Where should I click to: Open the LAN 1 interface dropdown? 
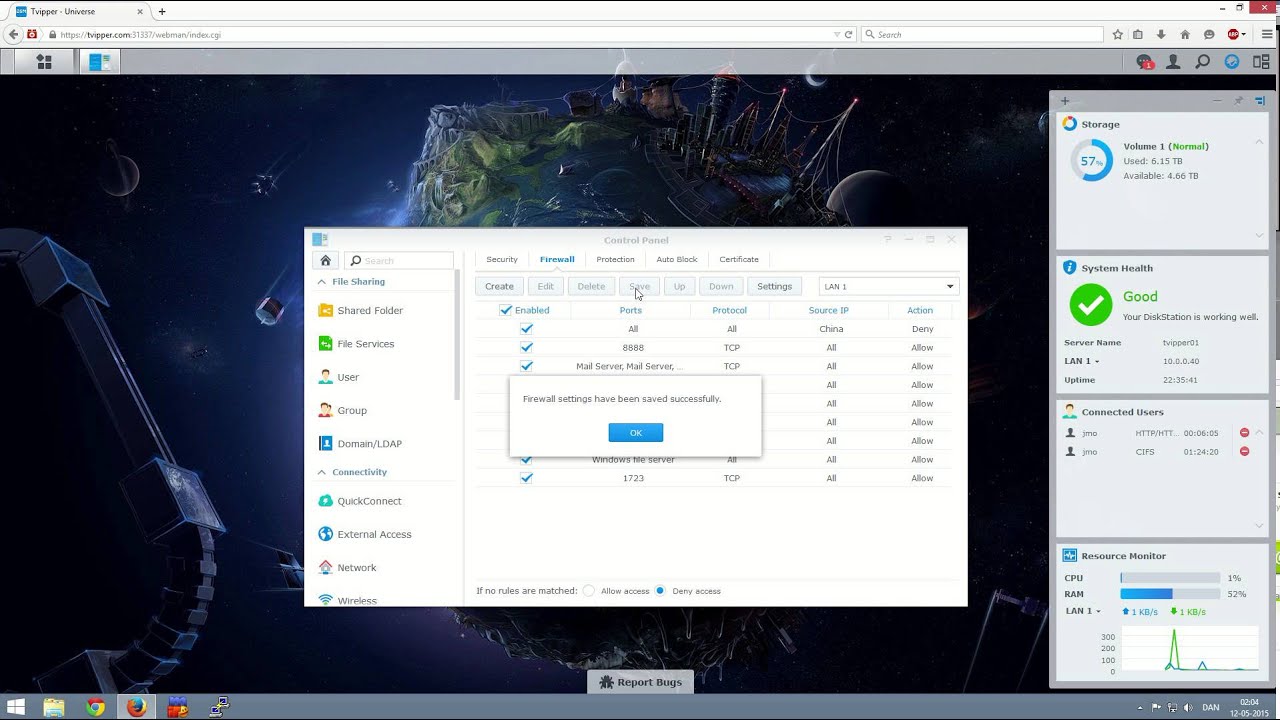point(889,286)
